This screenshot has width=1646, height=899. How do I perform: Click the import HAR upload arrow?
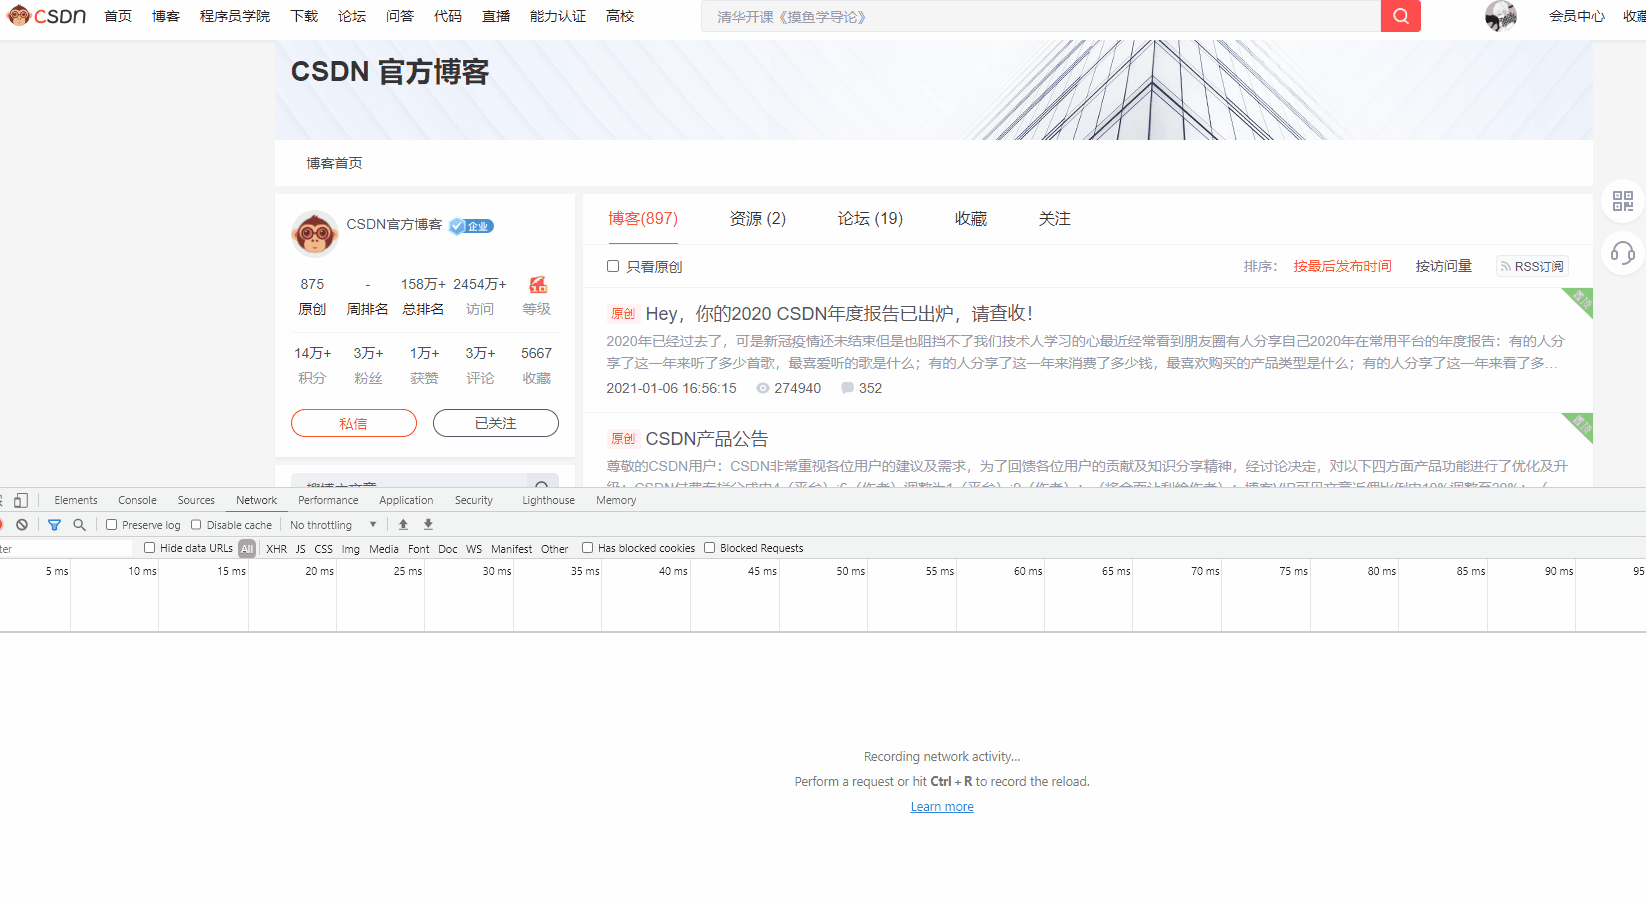(403, 525)
